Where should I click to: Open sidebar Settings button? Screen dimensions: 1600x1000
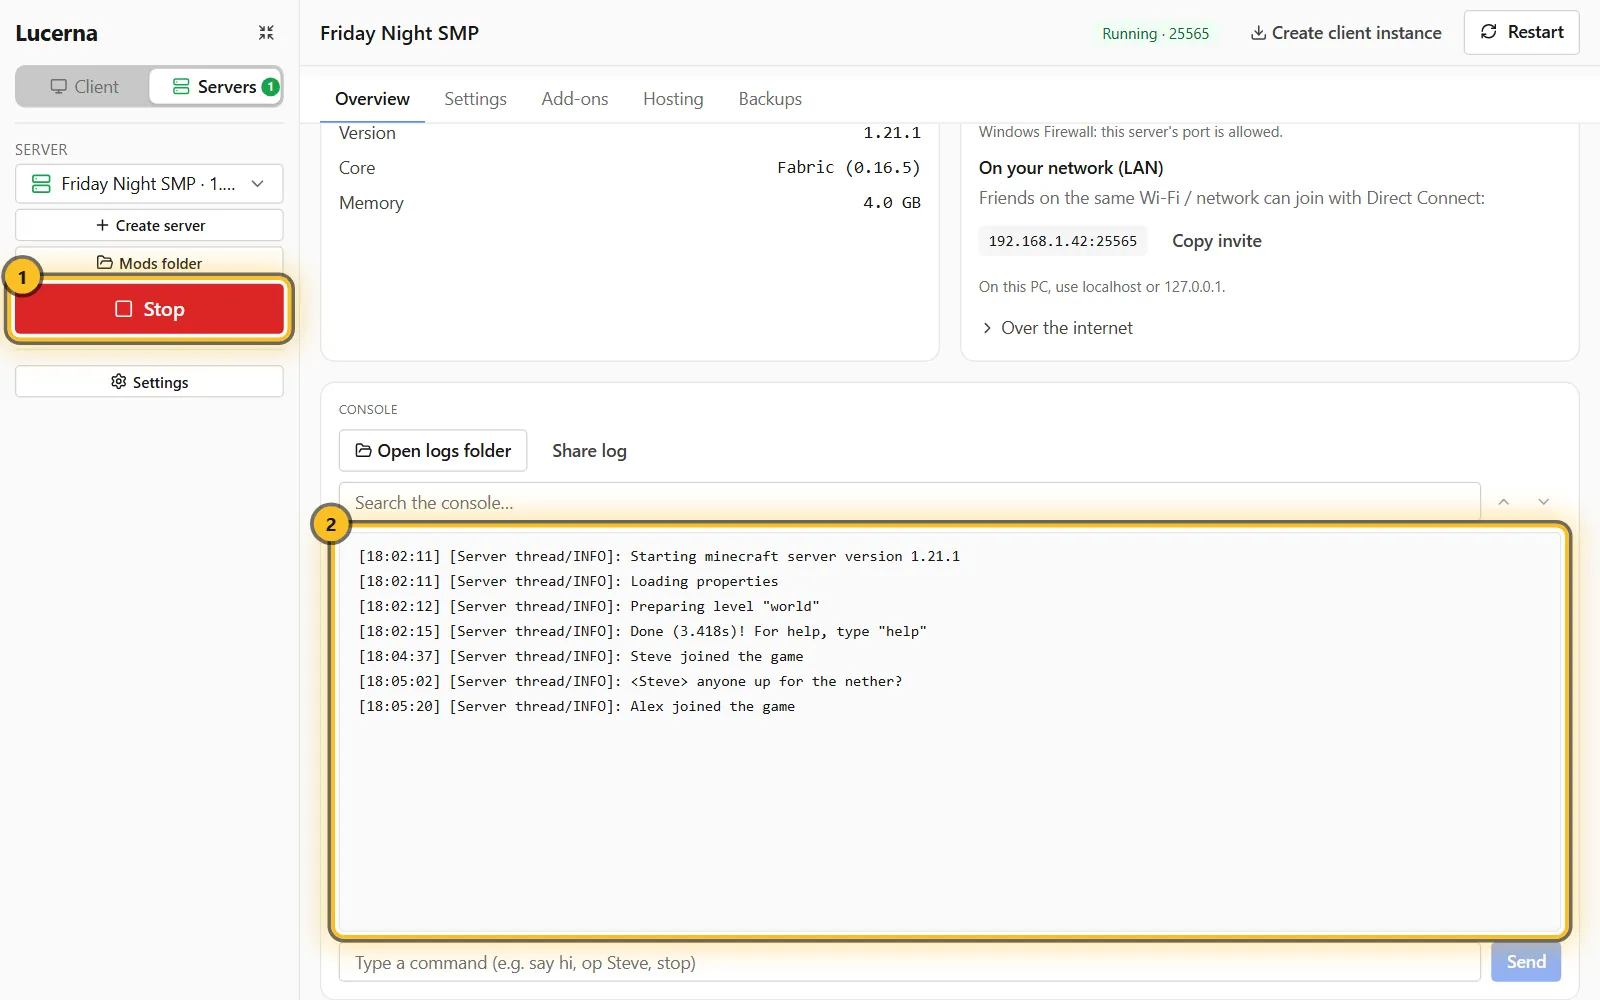coord(149,382)
